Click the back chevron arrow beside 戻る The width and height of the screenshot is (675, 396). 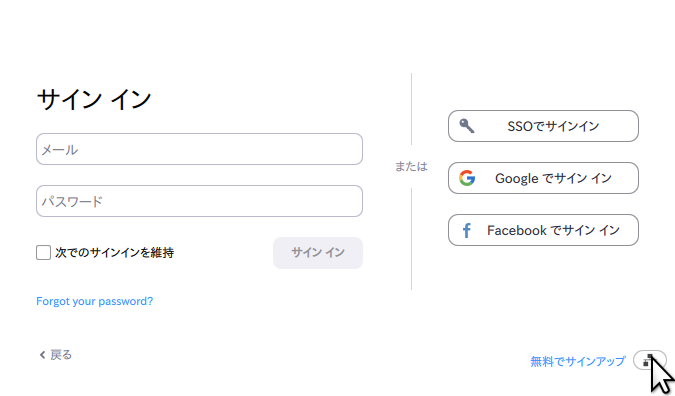[x=42, y=355]
